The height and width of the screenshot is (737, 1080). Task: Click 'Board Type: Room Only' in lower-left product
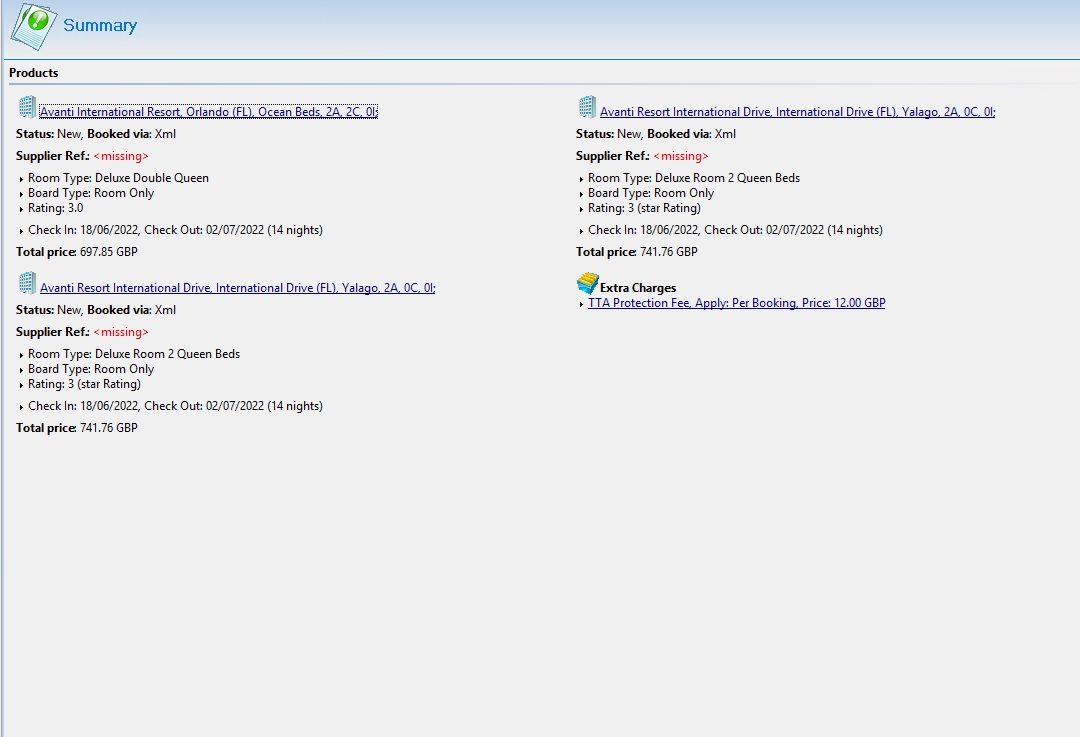tap(91, 369)
